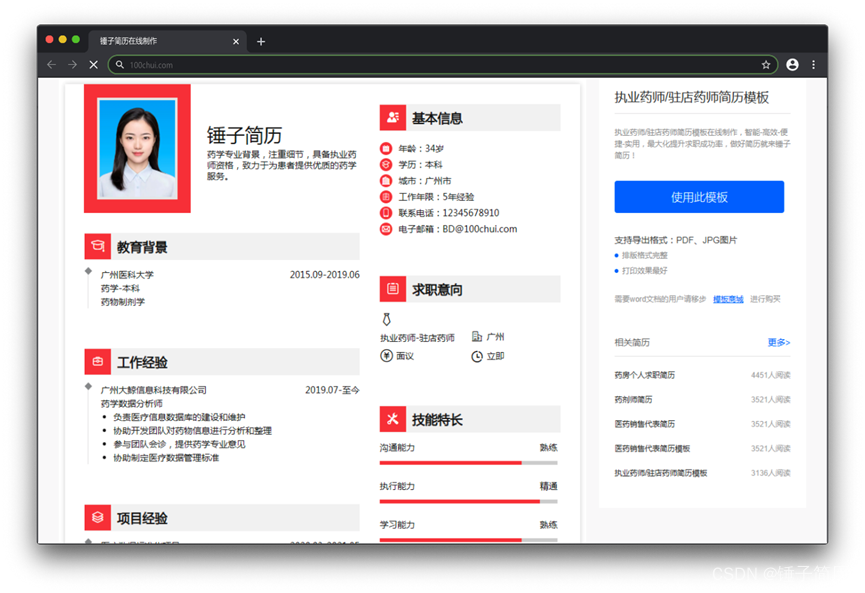
Task: Click the icon beside 工作年限：5年经验
Action: pyautogui.click(x=386, y=197)
